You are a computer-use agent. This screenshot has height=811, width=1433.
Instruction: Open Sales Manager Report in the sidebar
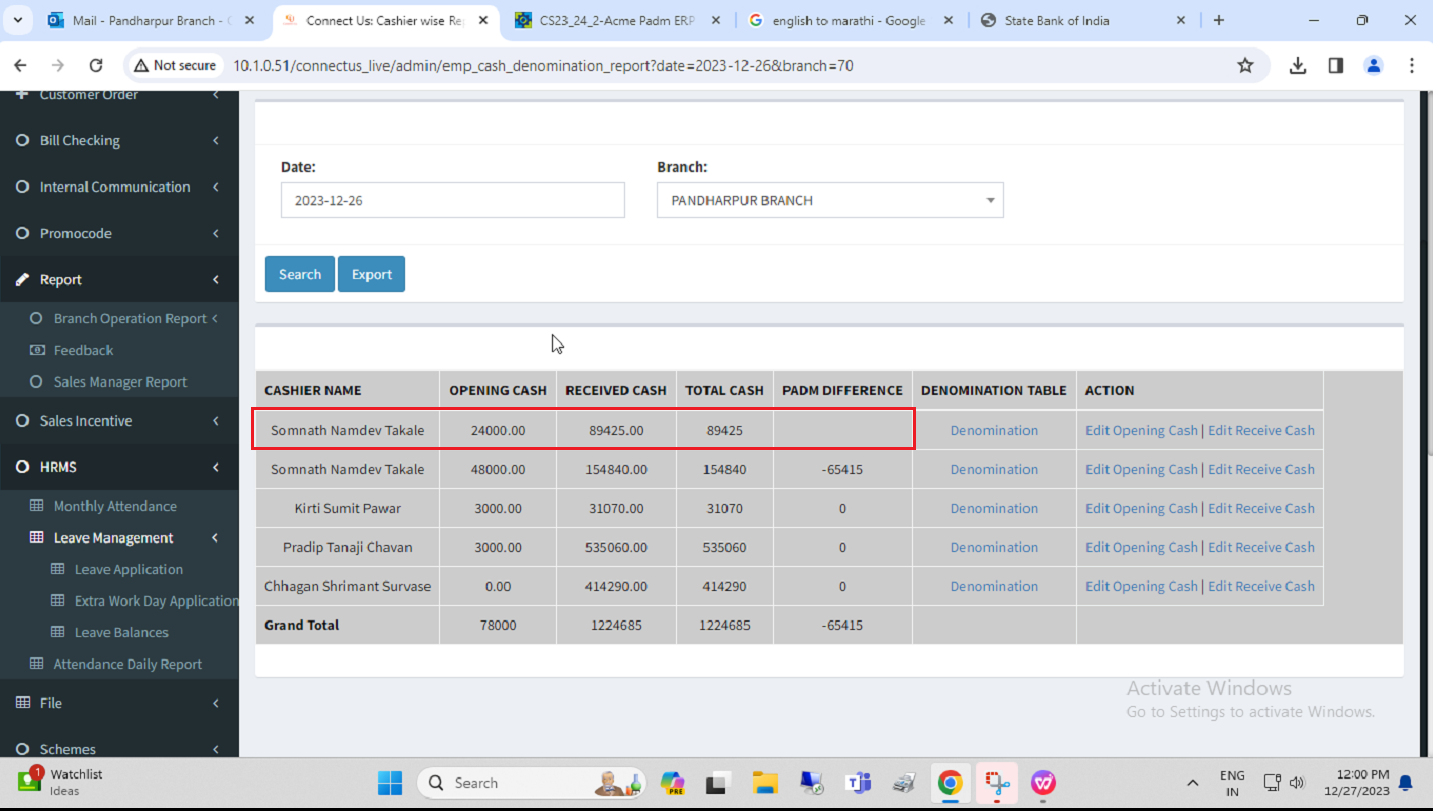click(120, 382)
